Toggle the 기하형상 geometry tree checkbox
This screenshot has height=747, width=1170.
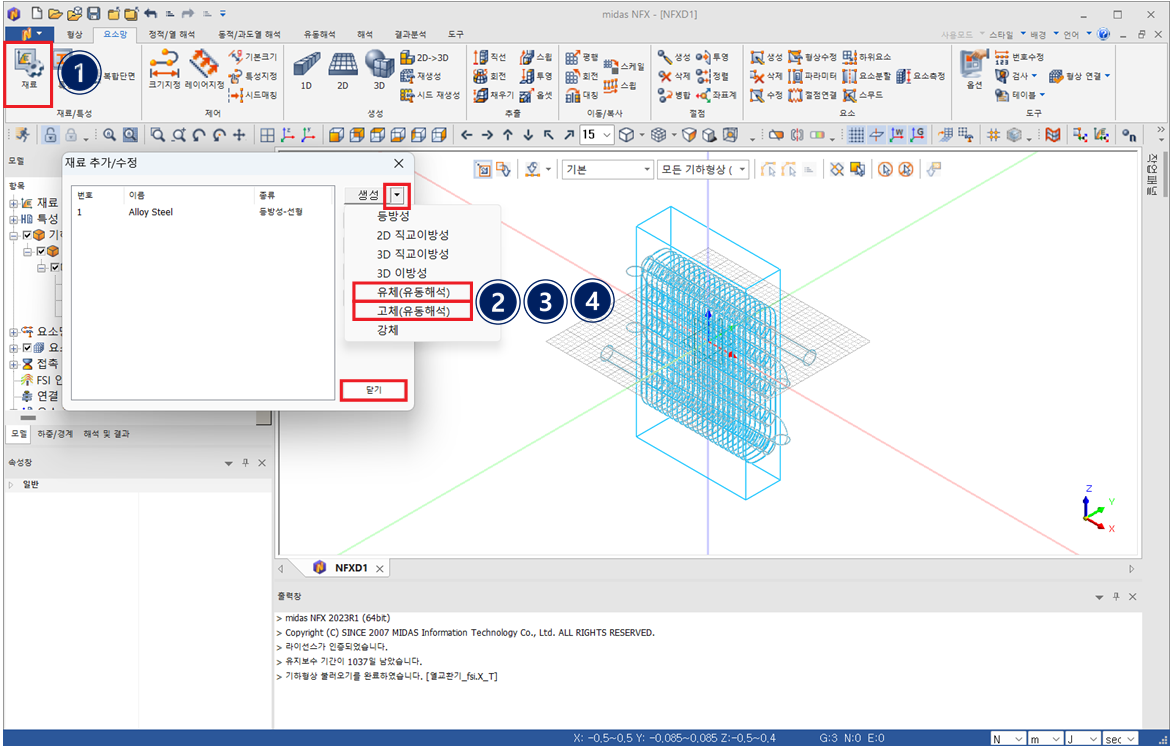28,235
